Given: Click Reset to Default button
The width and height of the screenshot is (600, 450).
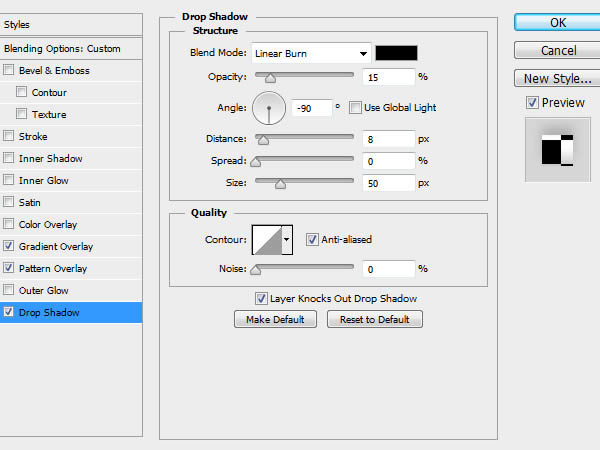Looking at the screenshot, I should (x=375, y=319).
